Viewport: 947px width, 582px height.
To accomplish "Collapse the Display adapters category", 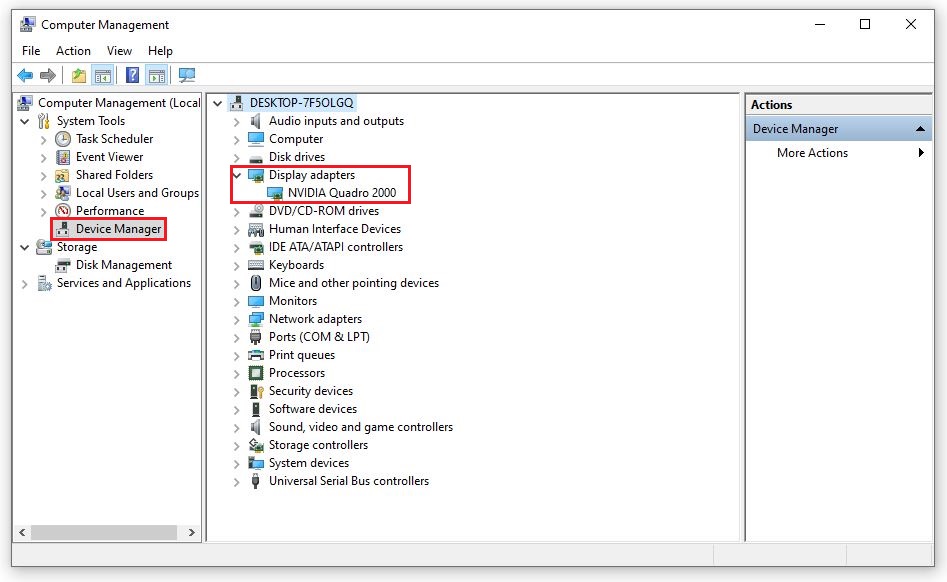I will point(236,174).
